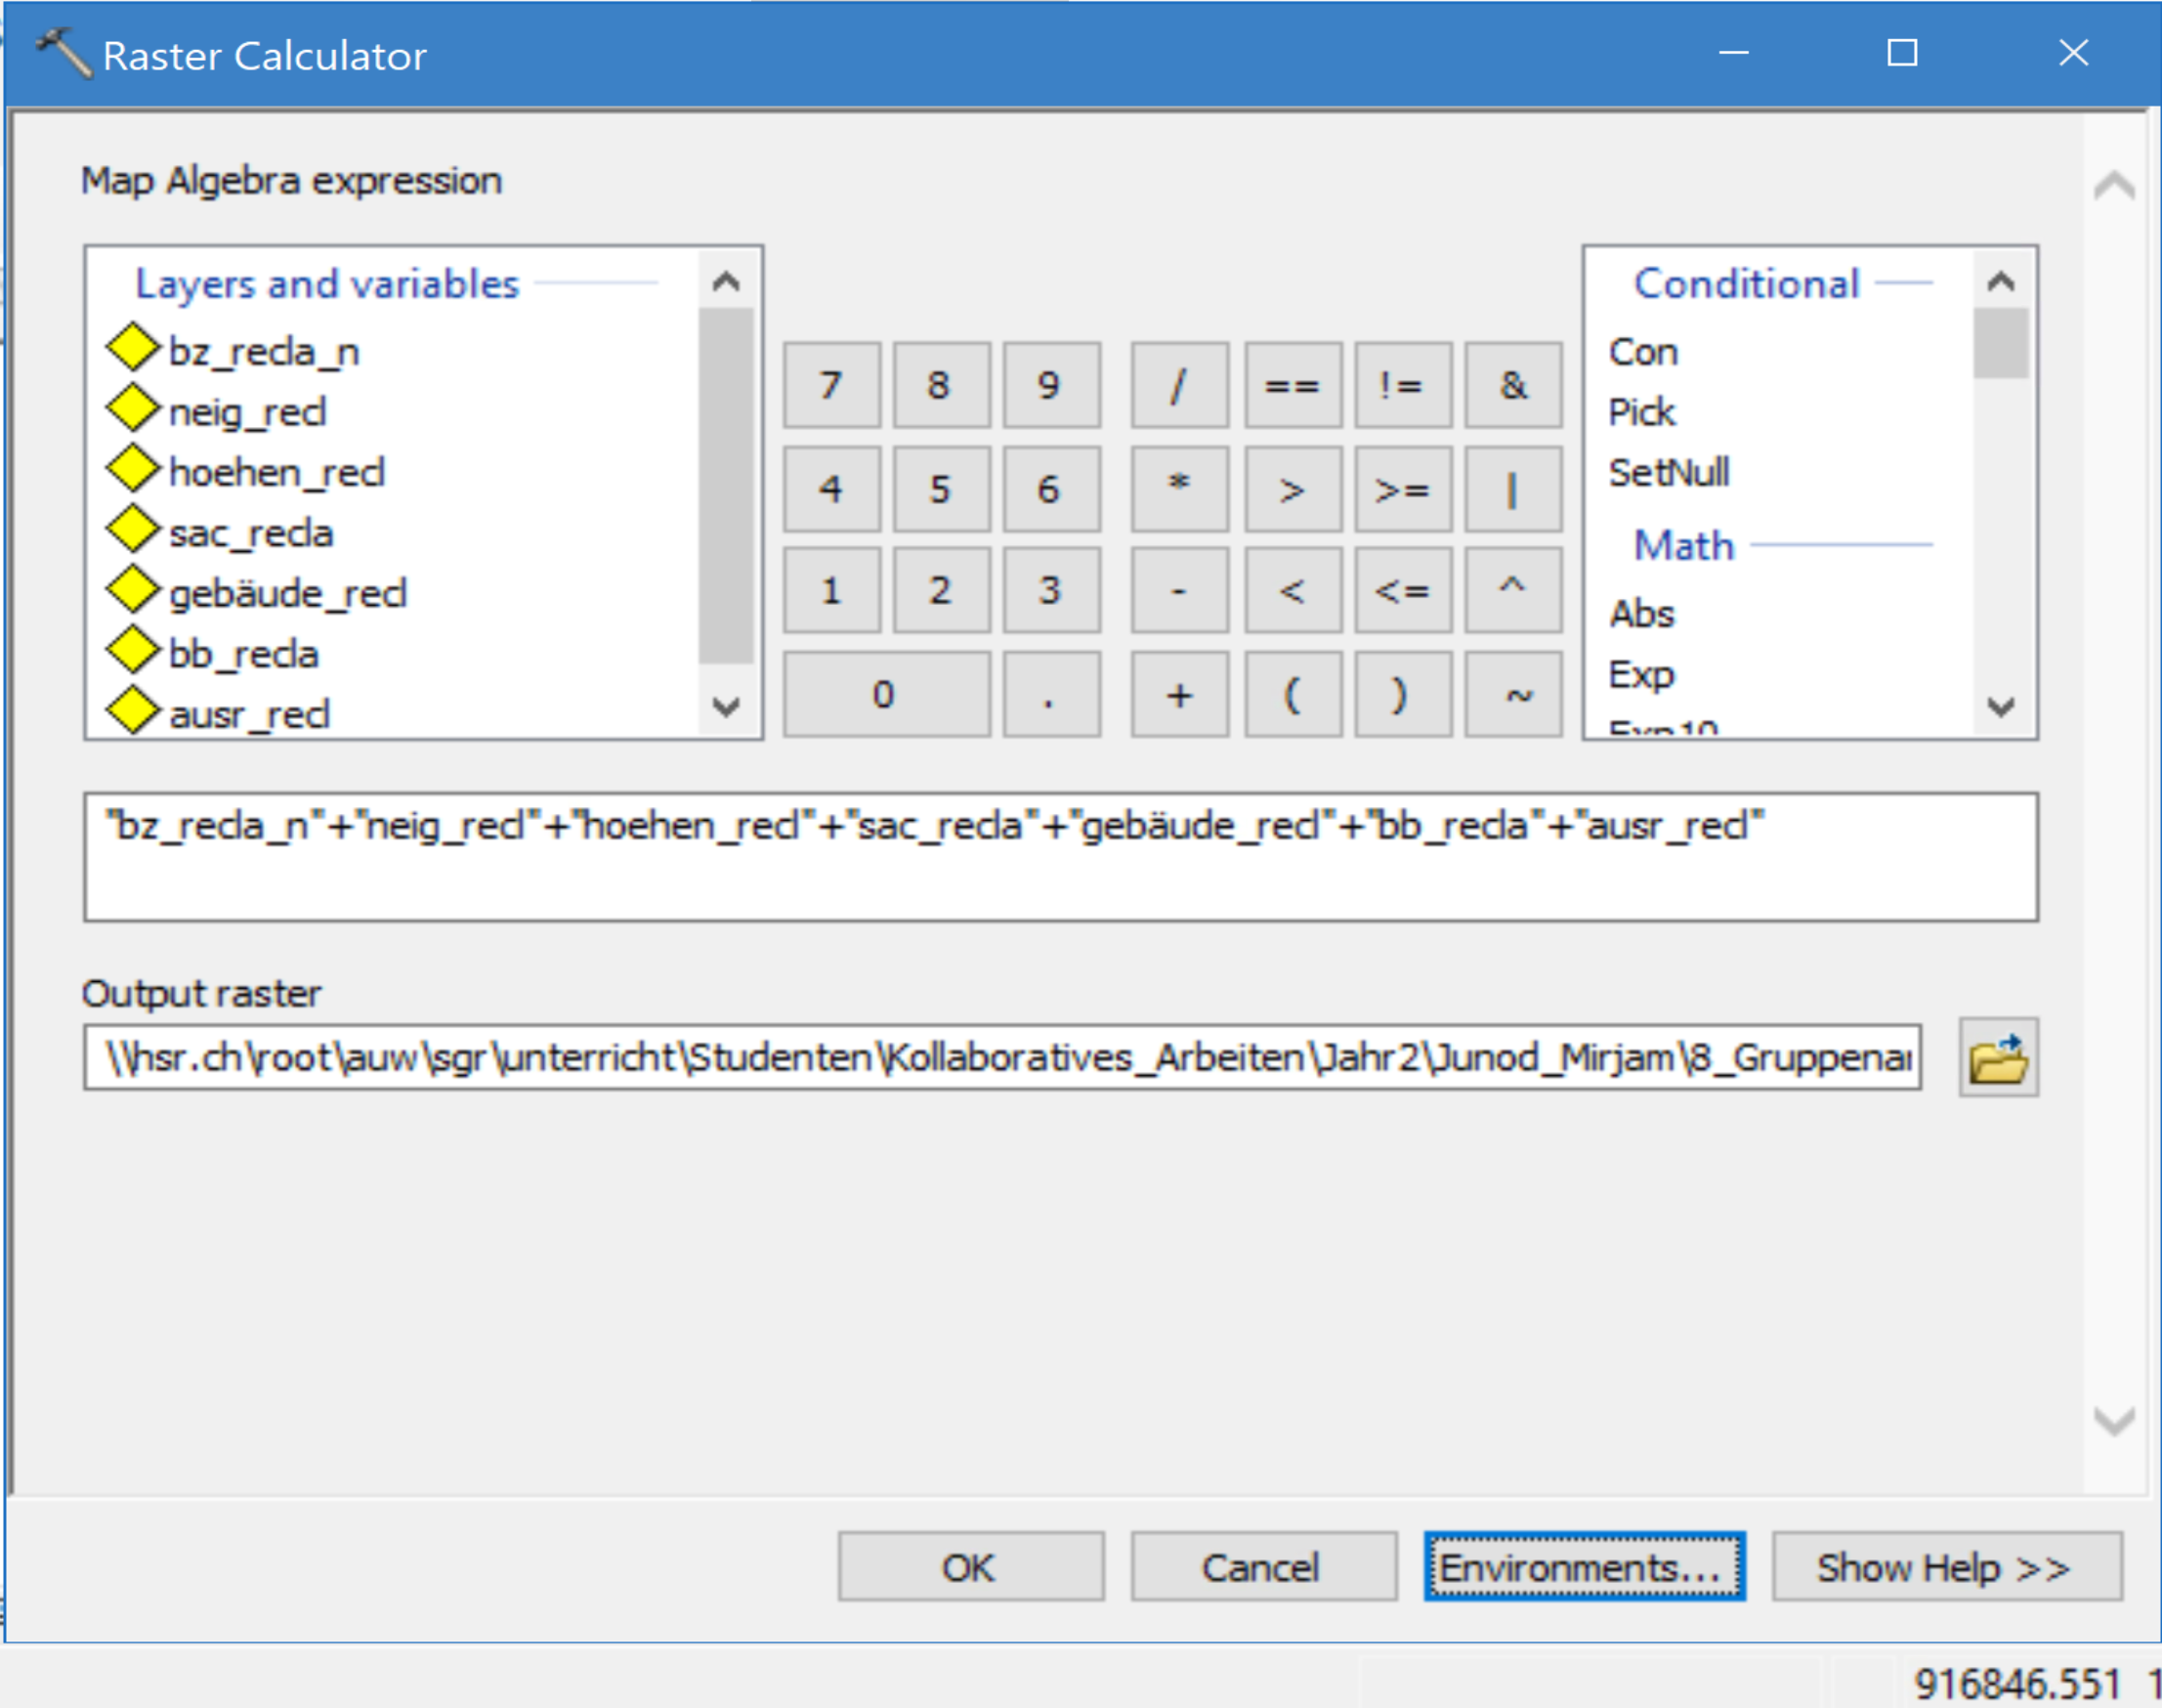
Task: Choose the Con conditional function
Action: click(1643, 352)
